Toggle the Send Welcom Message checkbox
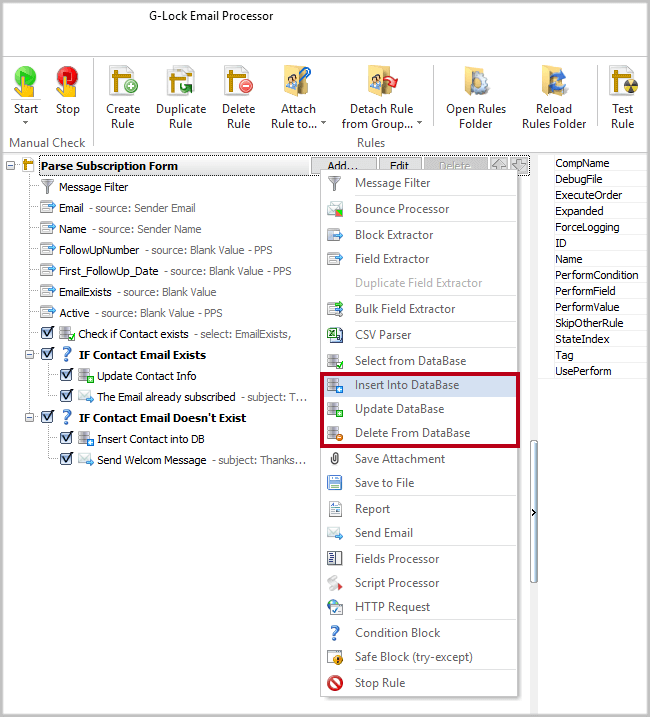The height and width of the screenshot is (717, 650). pos(66,459)
